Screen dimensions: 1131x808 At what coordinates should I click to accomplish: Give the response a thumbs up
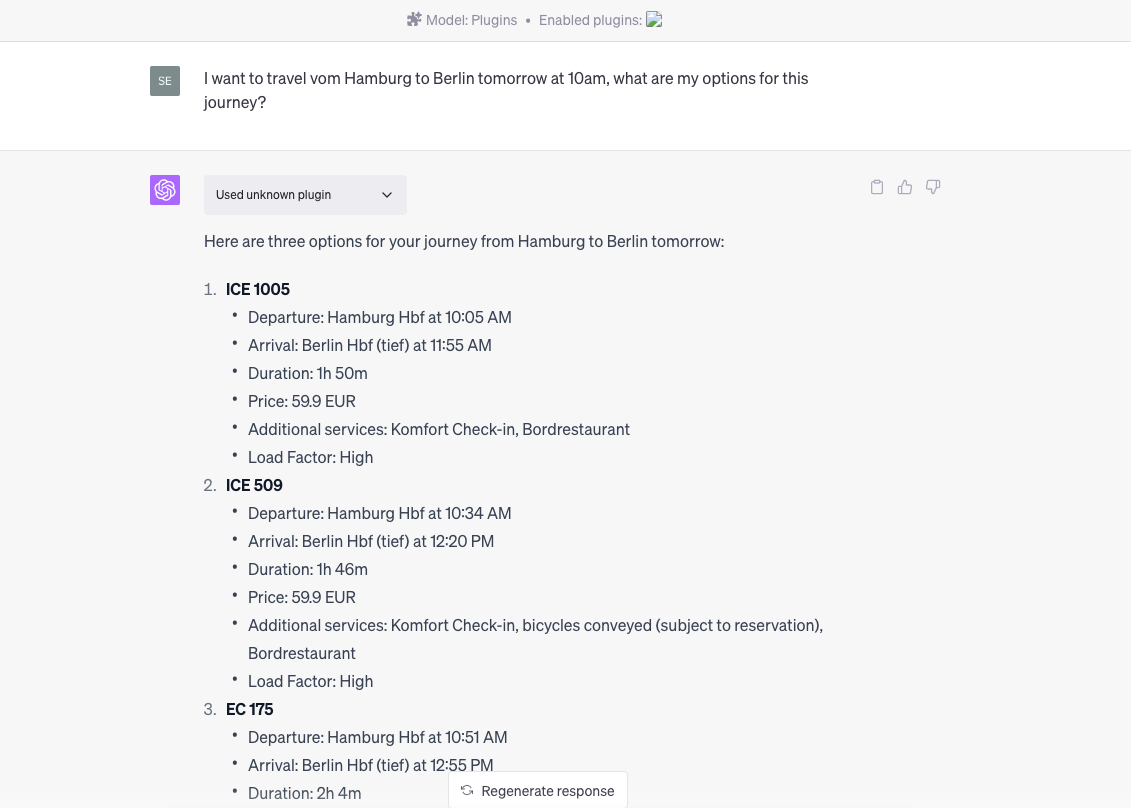click(x=905, y=188)
